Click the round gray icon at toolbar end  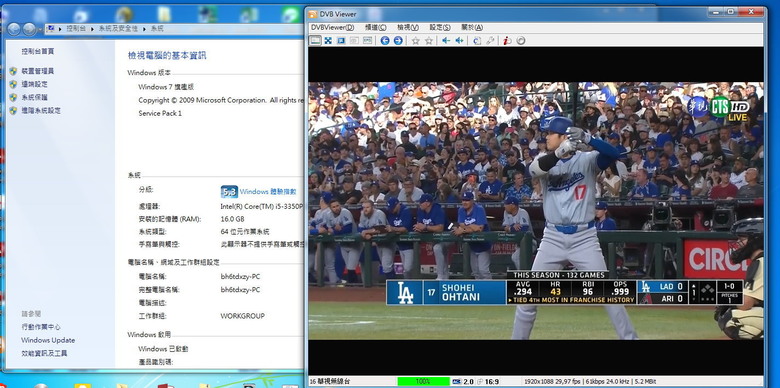pyautogui.click(x=521, y=41)
